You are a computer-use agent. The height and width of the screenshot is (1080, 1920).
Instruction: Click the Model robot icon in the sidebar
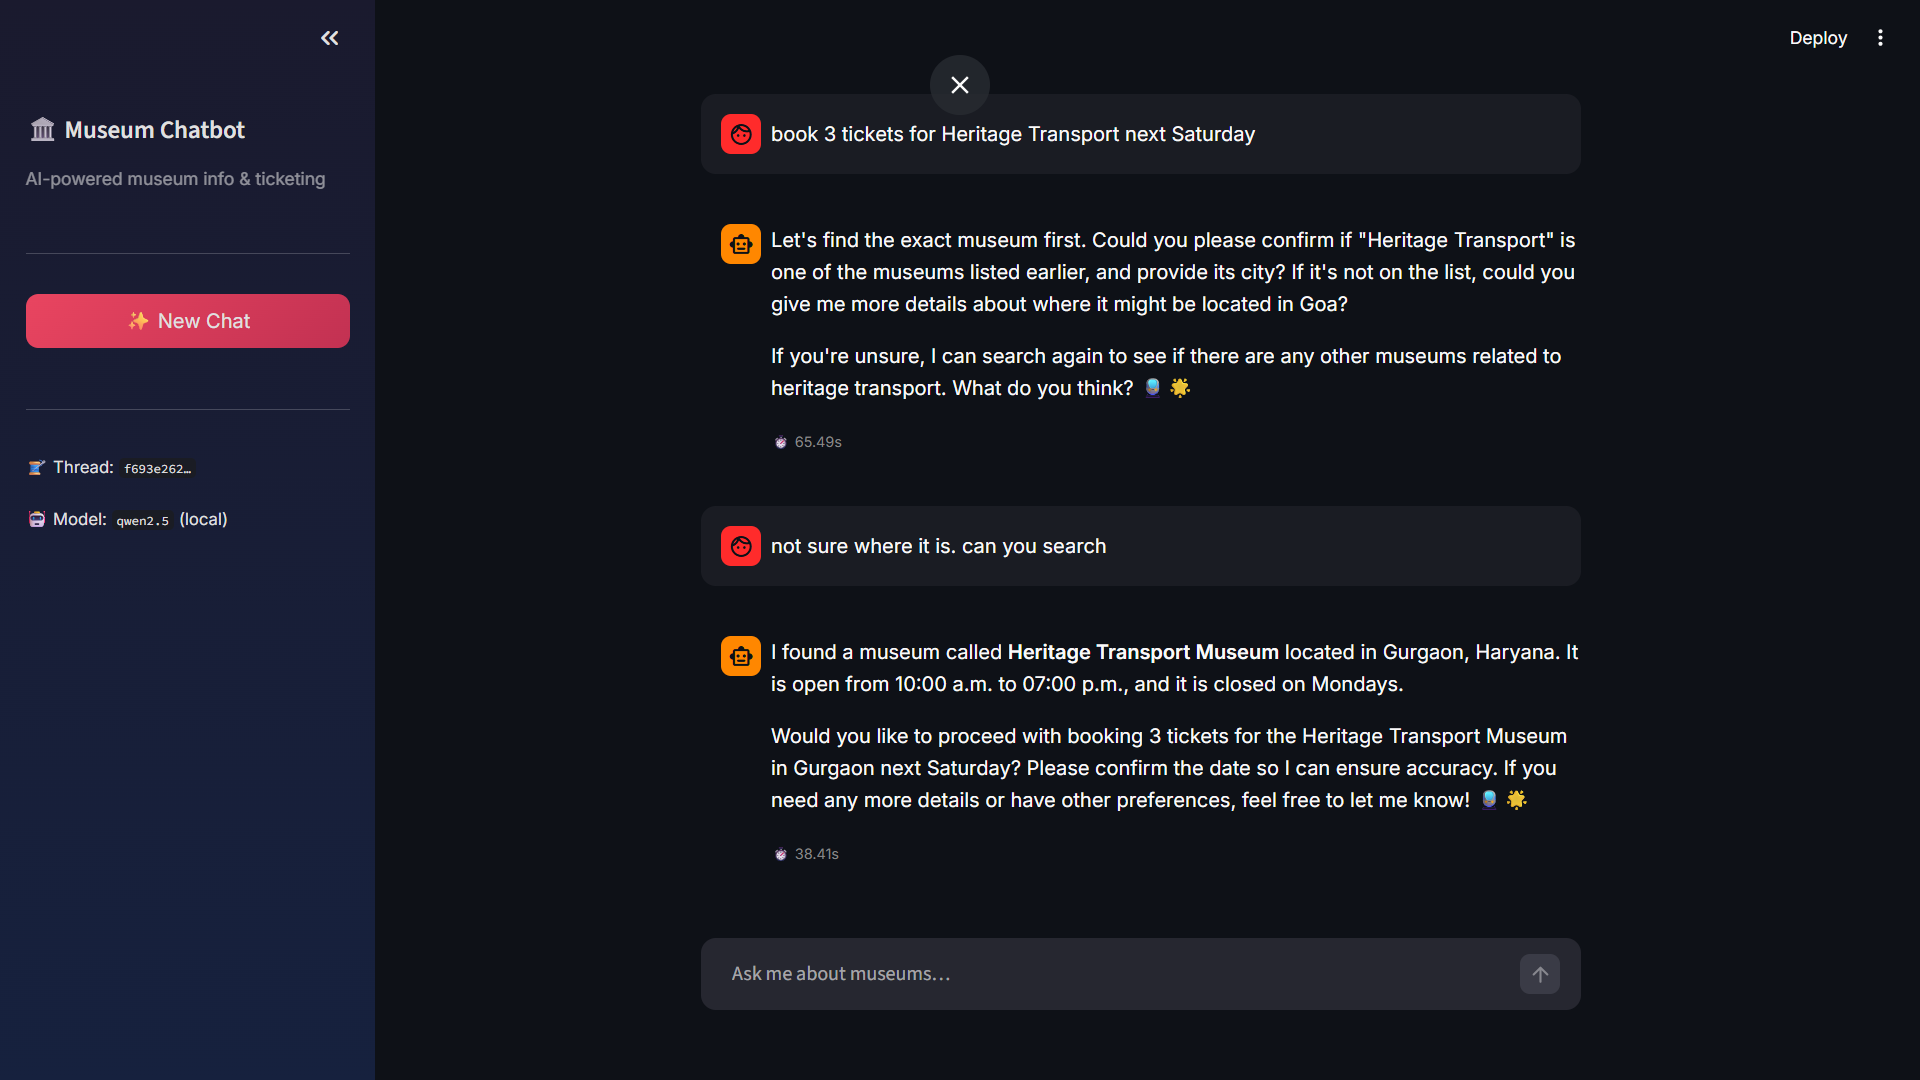coord(37,519)
